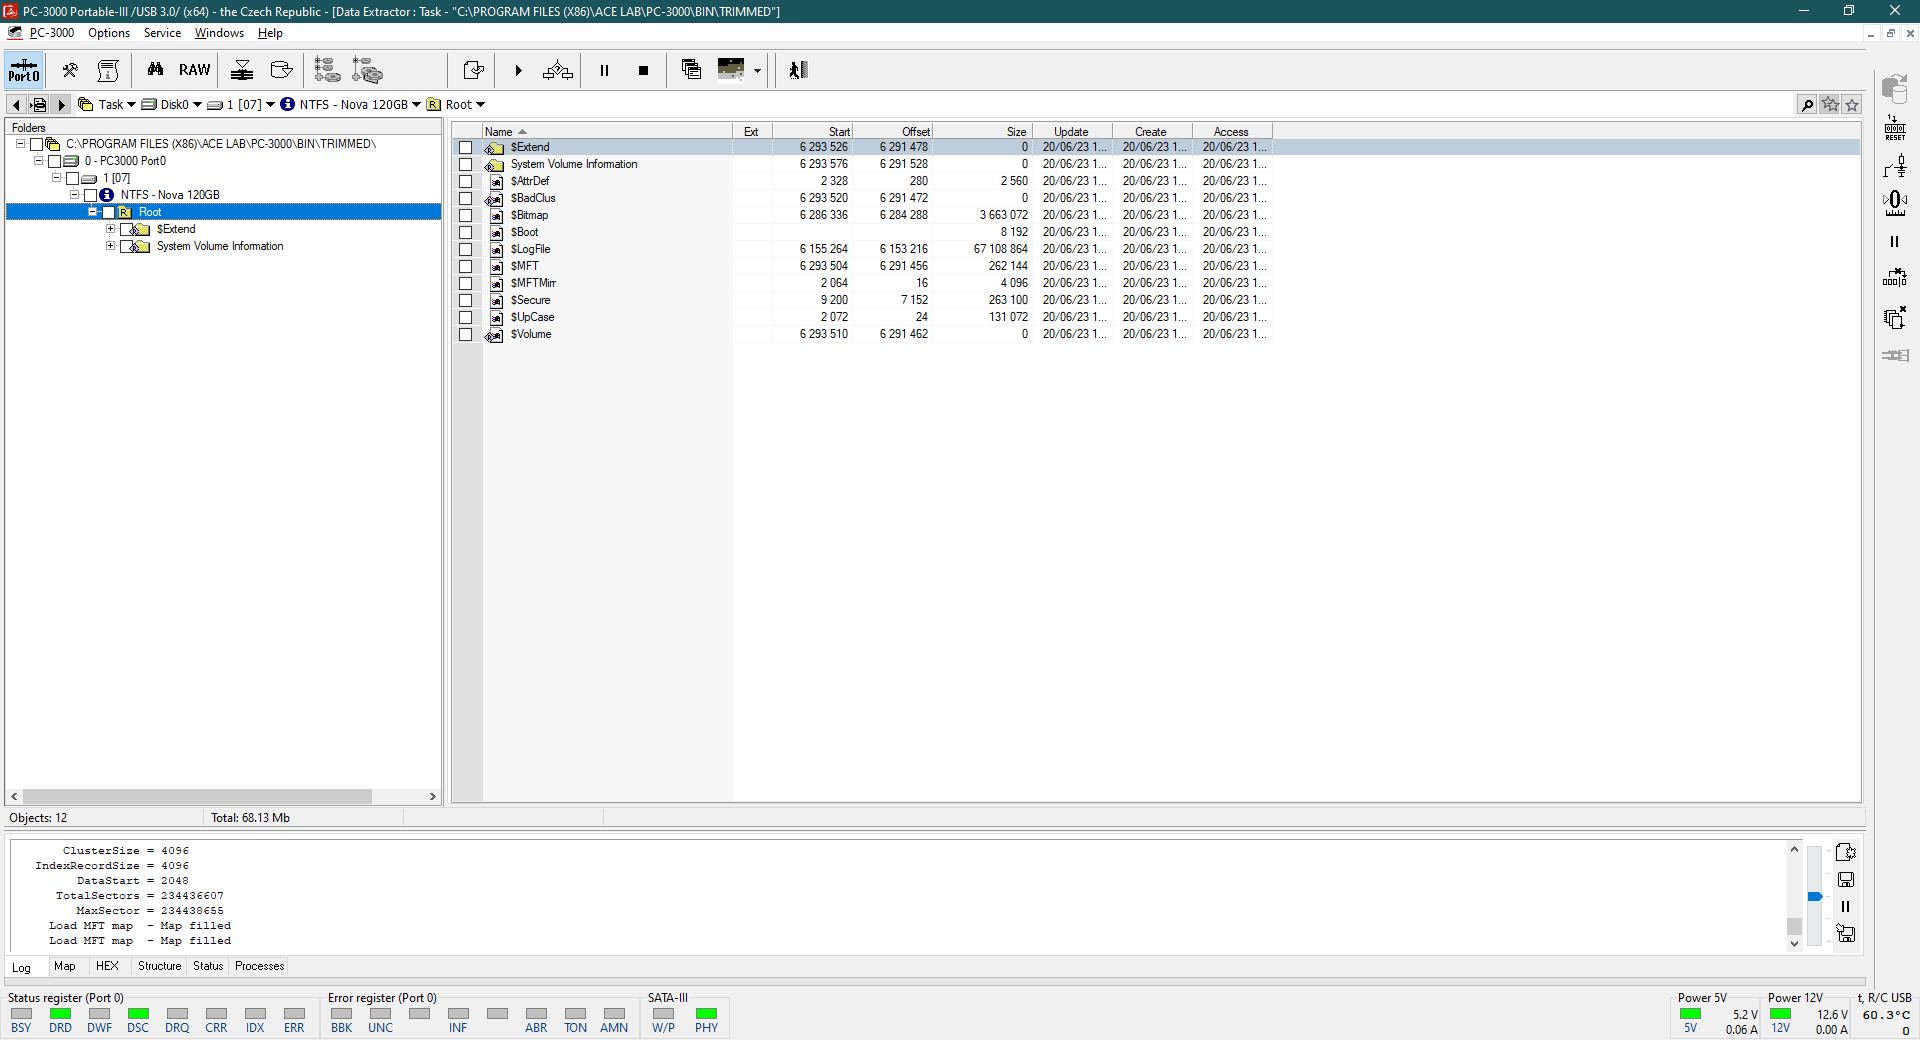Click the hammer and wrench utilities icon

[x=70, y=70]
